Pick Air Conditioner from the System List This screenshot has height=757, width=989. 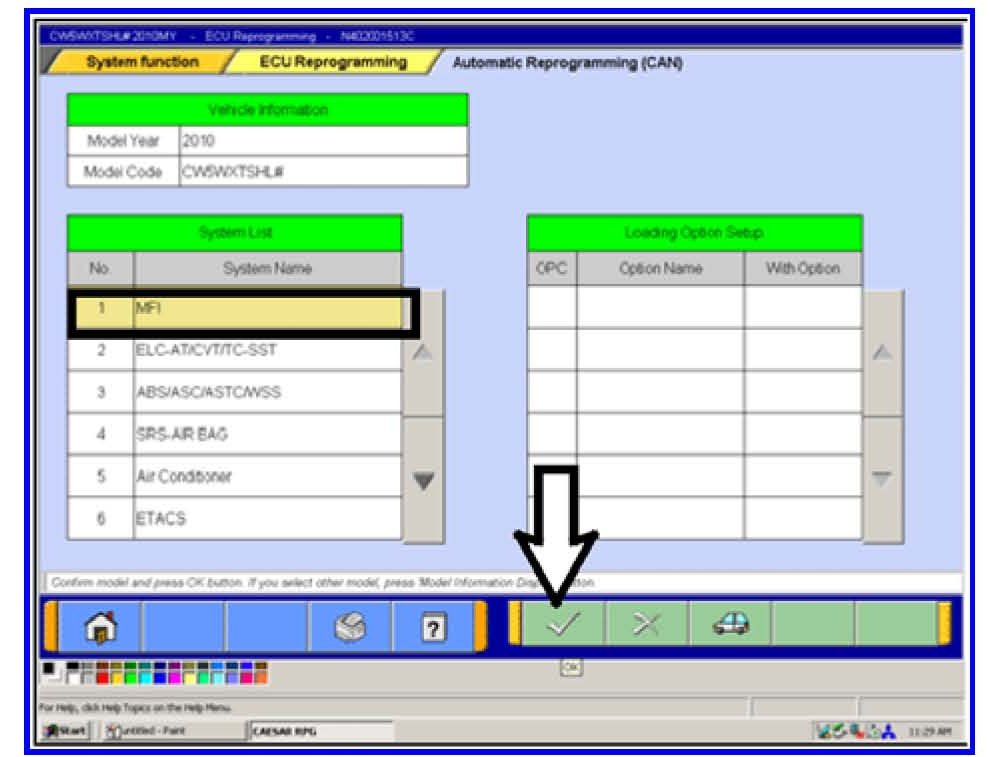(x=267, y=476)
